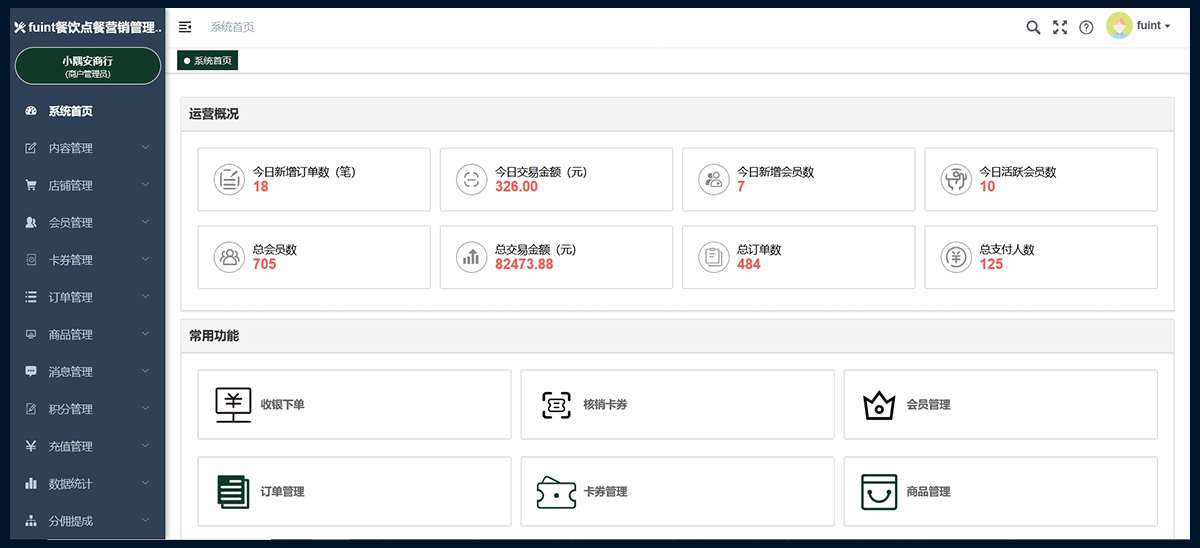Expand the 订单管理 sidebar chevron
Screen dimensions: 1200x548
coord(146,297)
